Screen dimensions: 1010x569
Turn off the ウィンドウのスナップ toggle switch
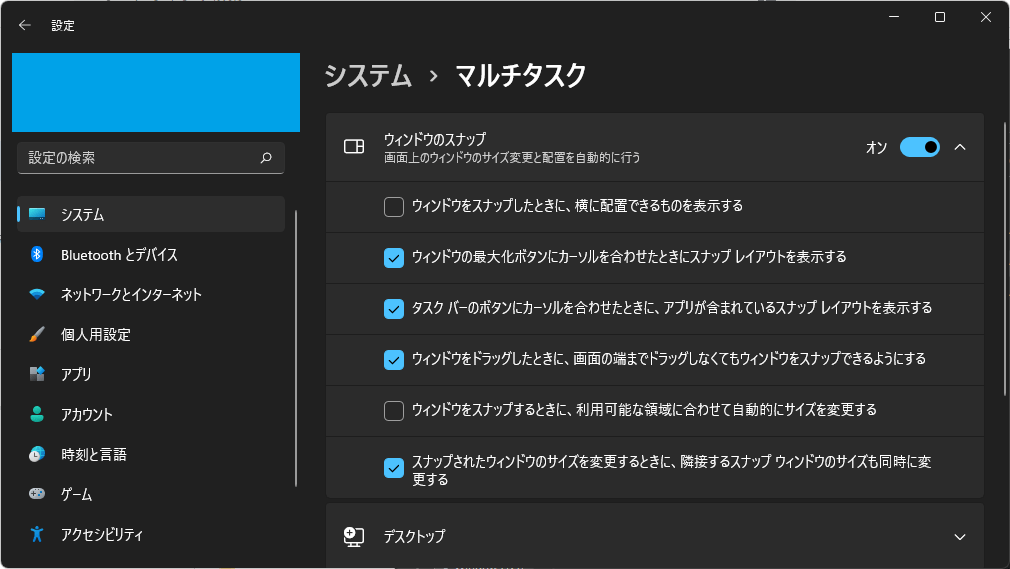tap(919, 148)
